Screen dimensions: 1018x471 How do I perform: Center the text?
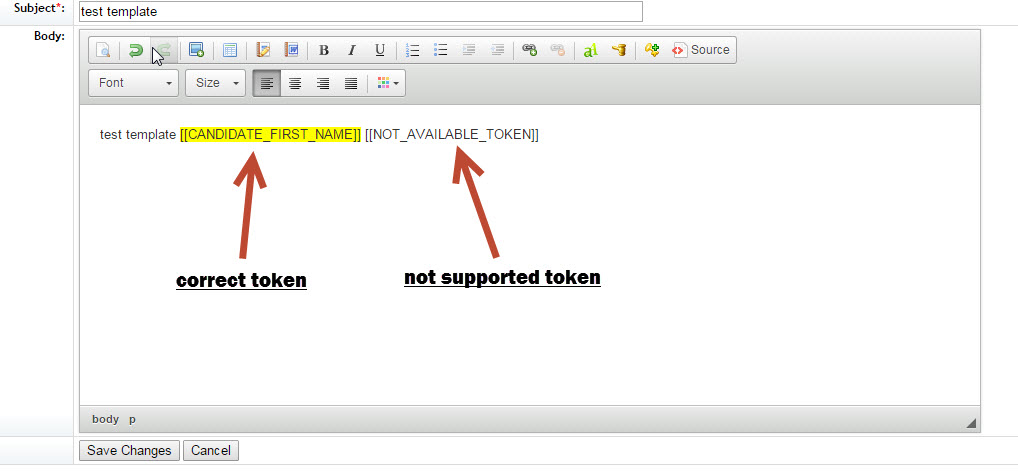pos(295,83)
